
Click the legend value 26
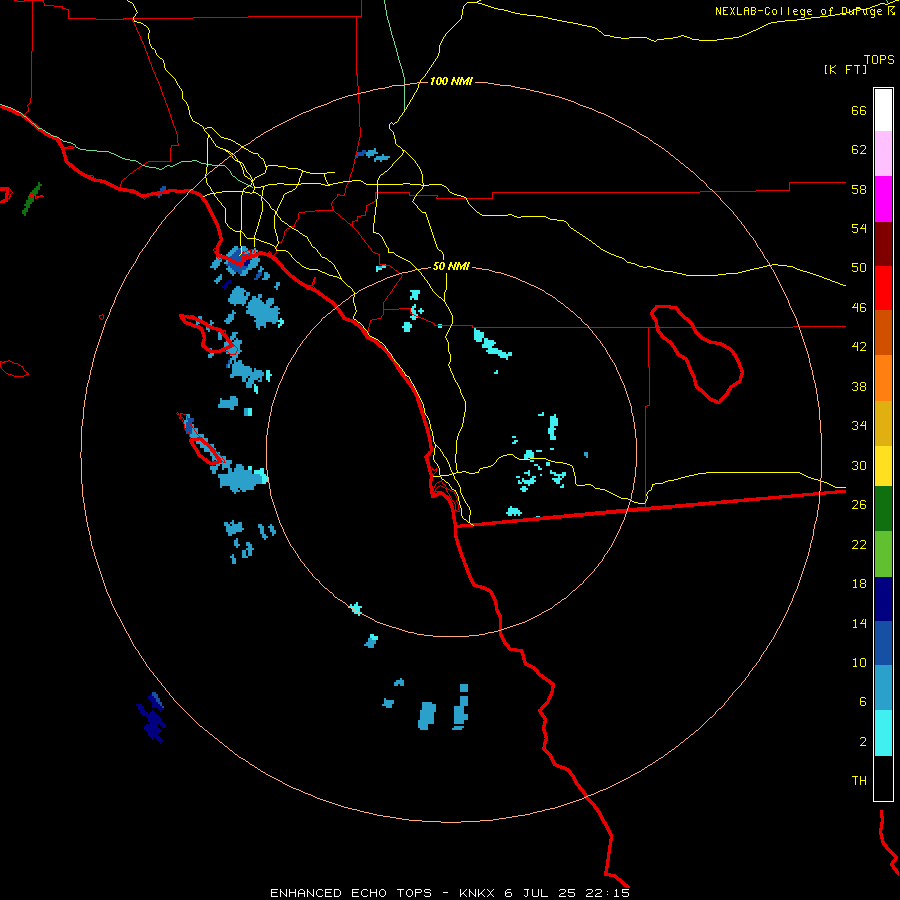pyautogui.click(x=859, y=505)
